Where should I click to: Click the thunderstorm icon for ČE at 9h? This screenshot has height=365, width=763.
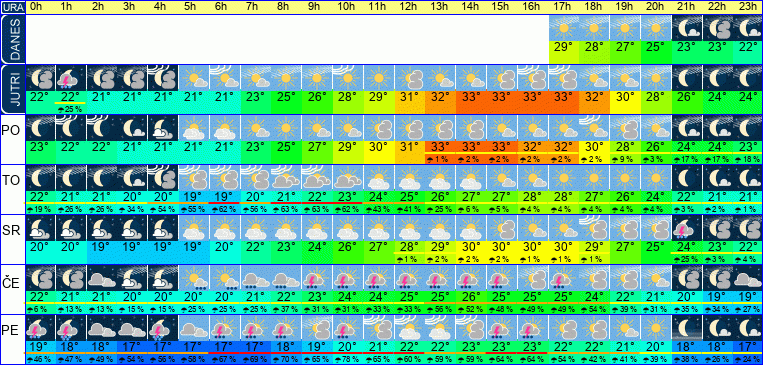[x=317, y=278]
